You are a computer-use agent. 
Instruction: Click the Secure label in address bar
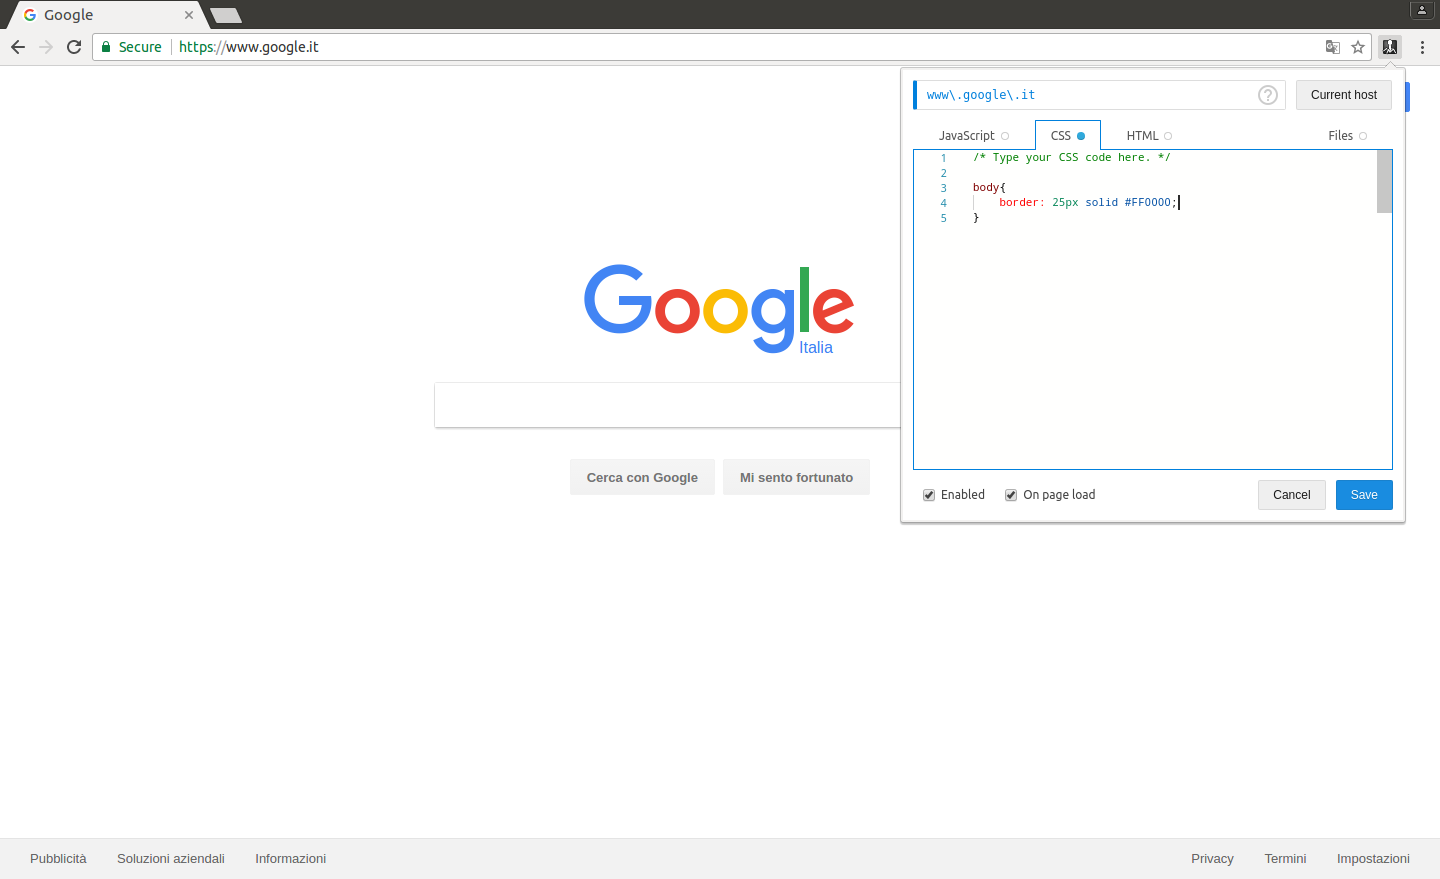tap(140, 47)
